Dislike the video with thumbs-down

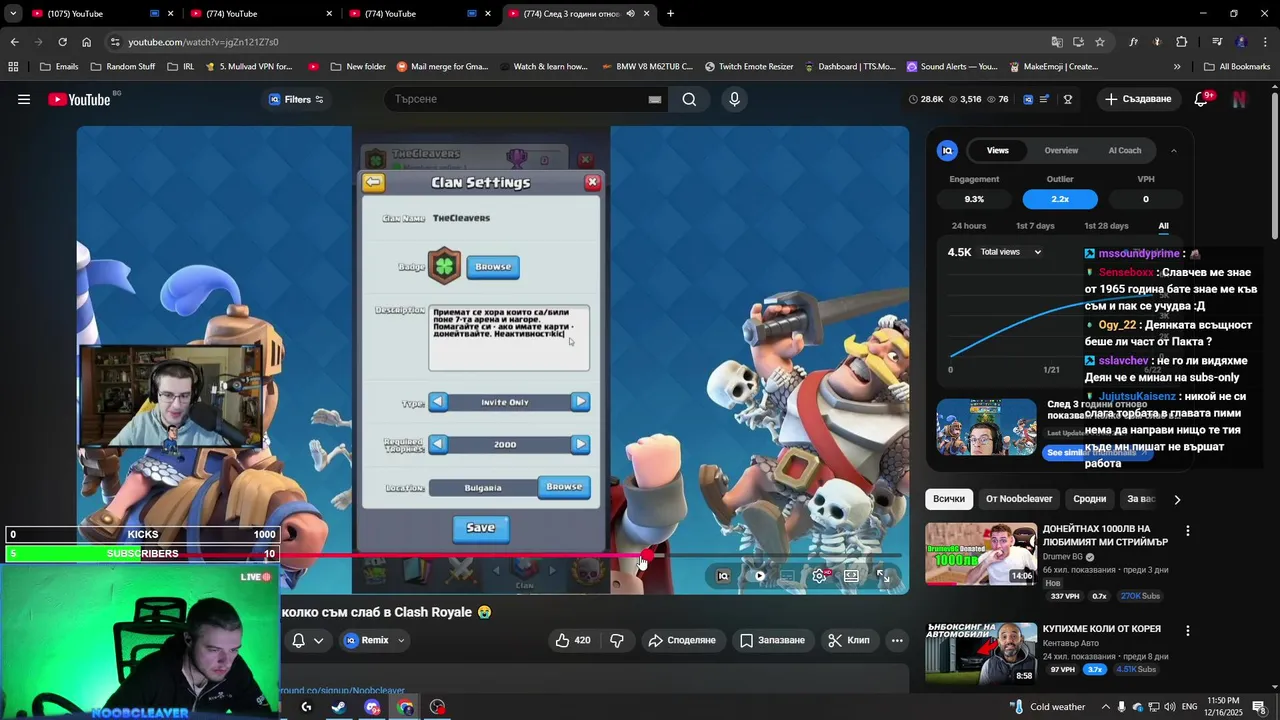pos(617,640)
